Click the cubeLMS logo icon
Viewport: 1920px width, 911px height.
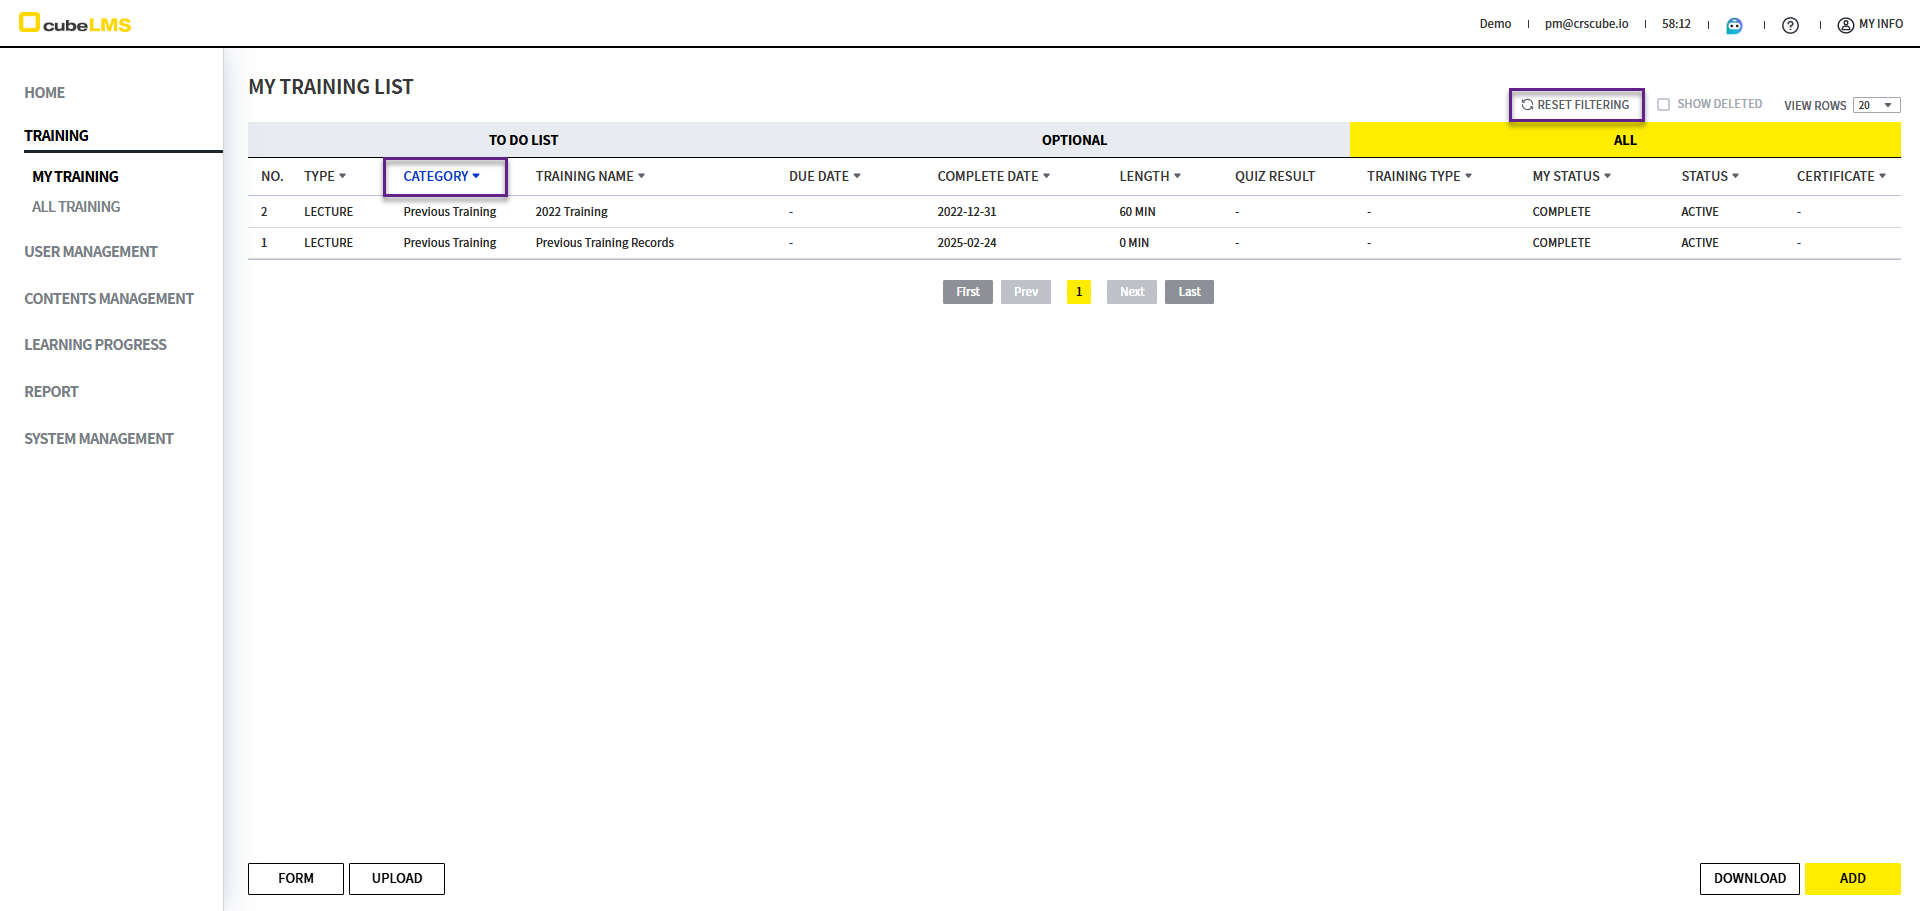pyautogui.click(x=30, y=23)
